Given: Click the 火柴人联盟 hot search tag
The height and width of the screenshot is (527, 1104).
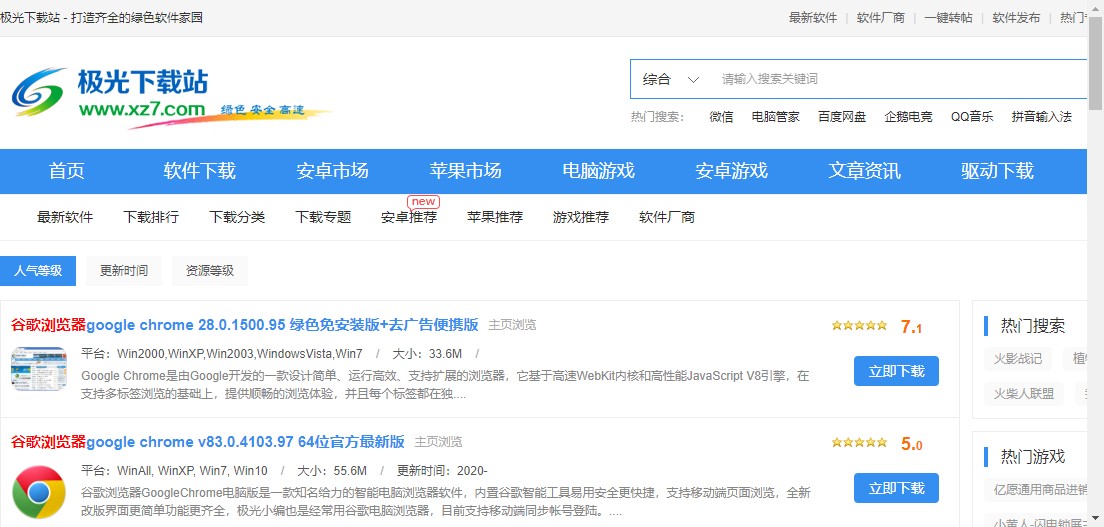Looking at the screenshot, I should pyautogui.click(x=1024, y=394).
